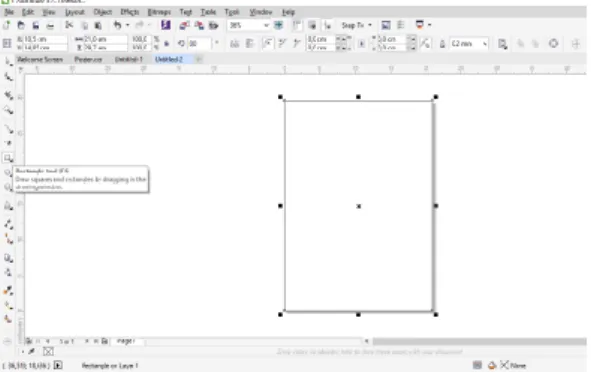
Task: Click the horizontal scrollbar under the canvas
Action: tap(479, 341)
